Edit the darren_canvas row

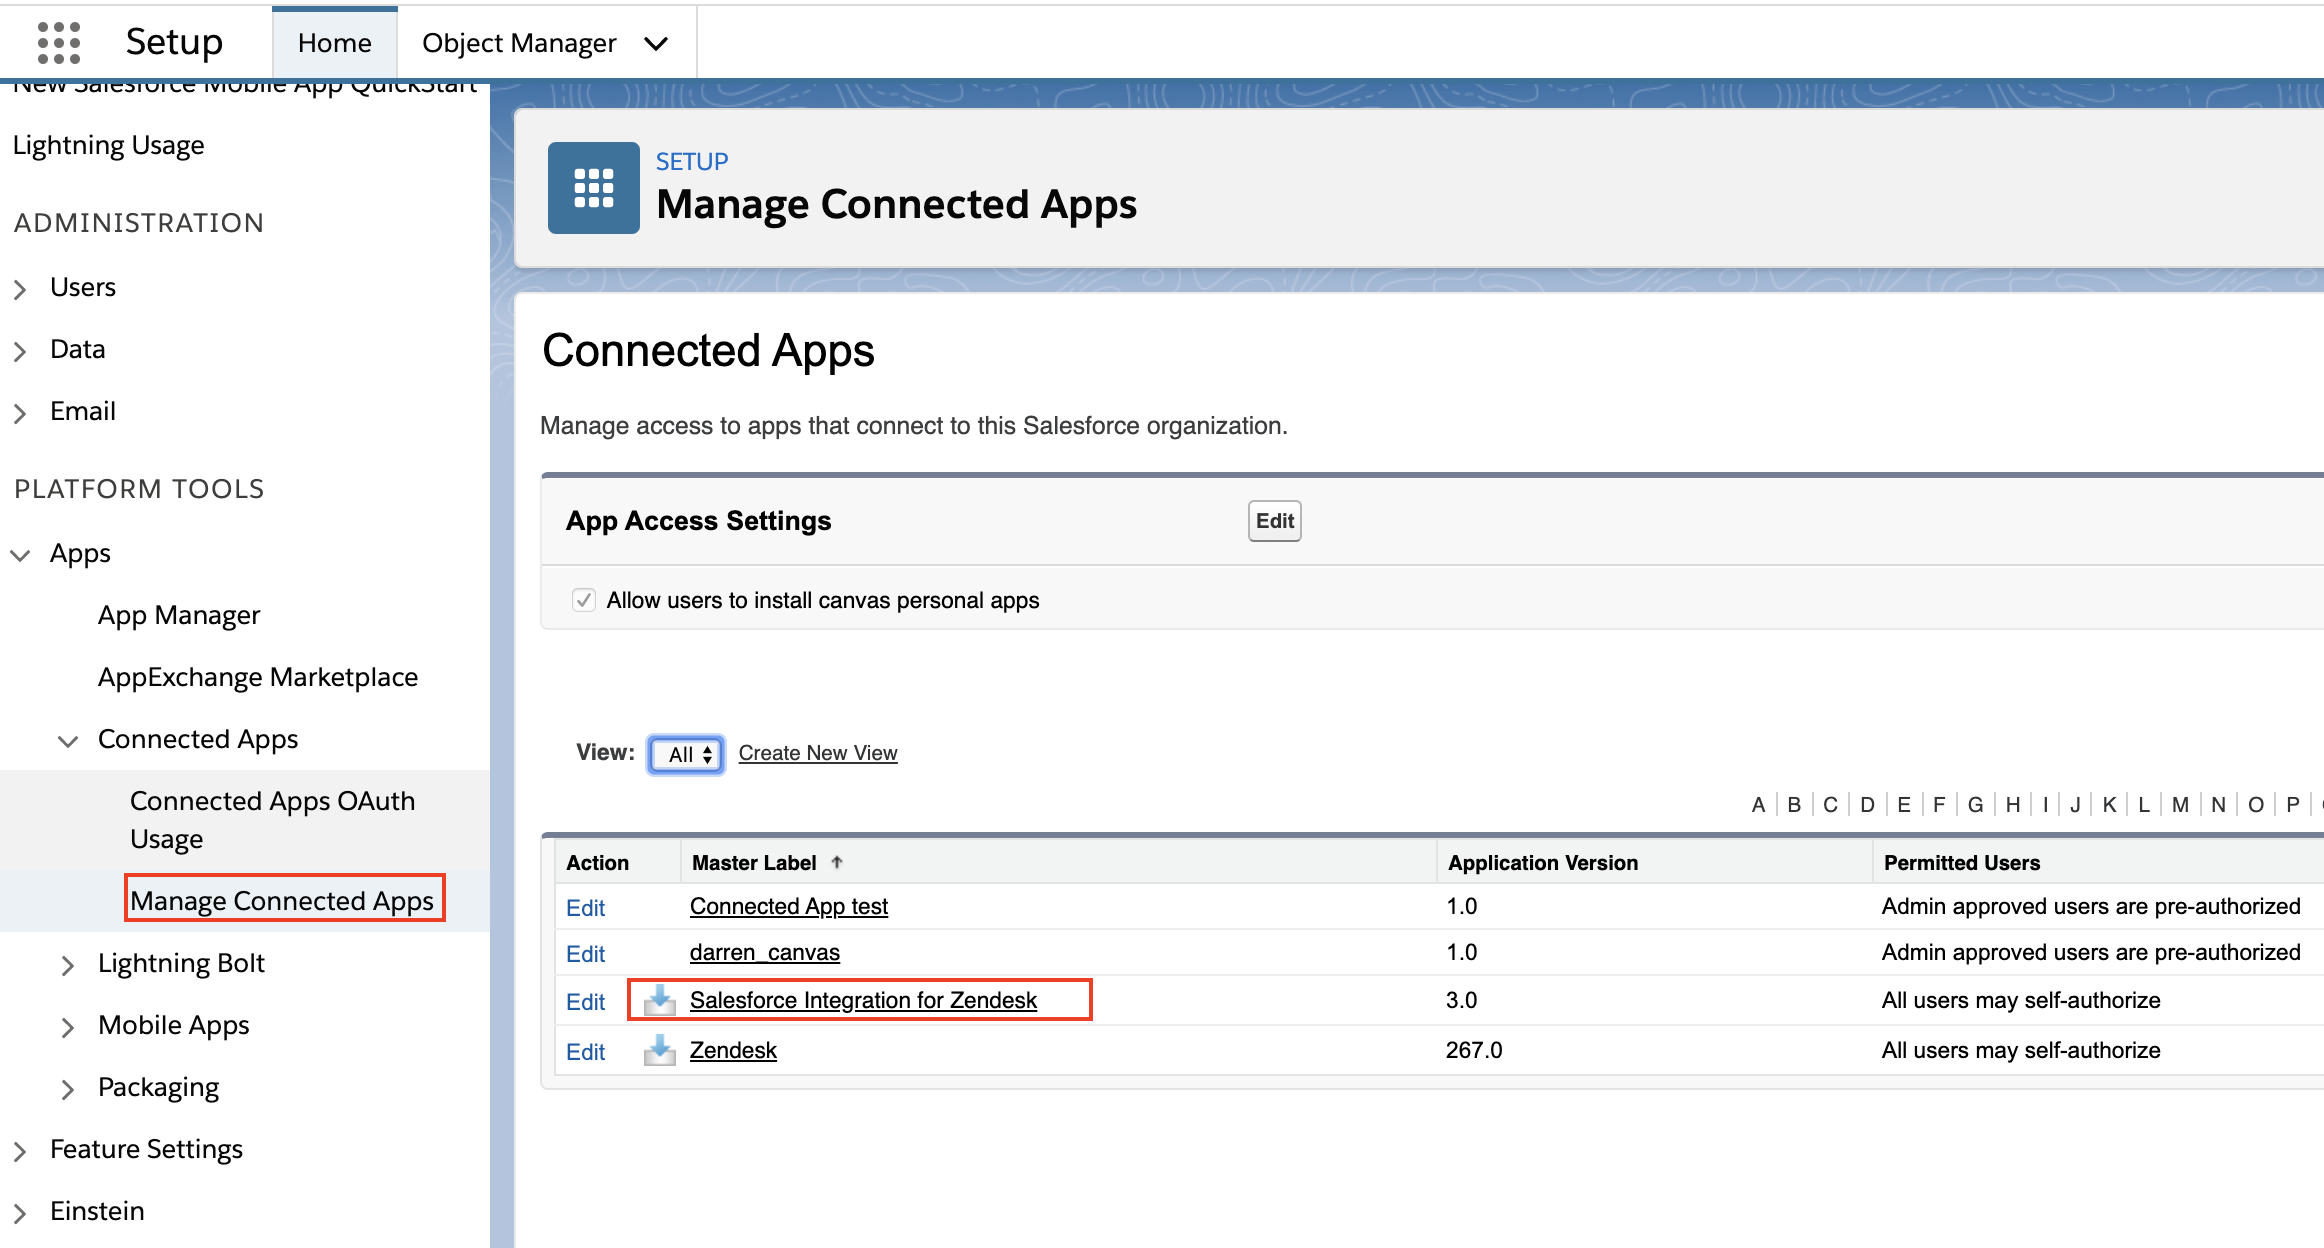click(x=585, y=953)
